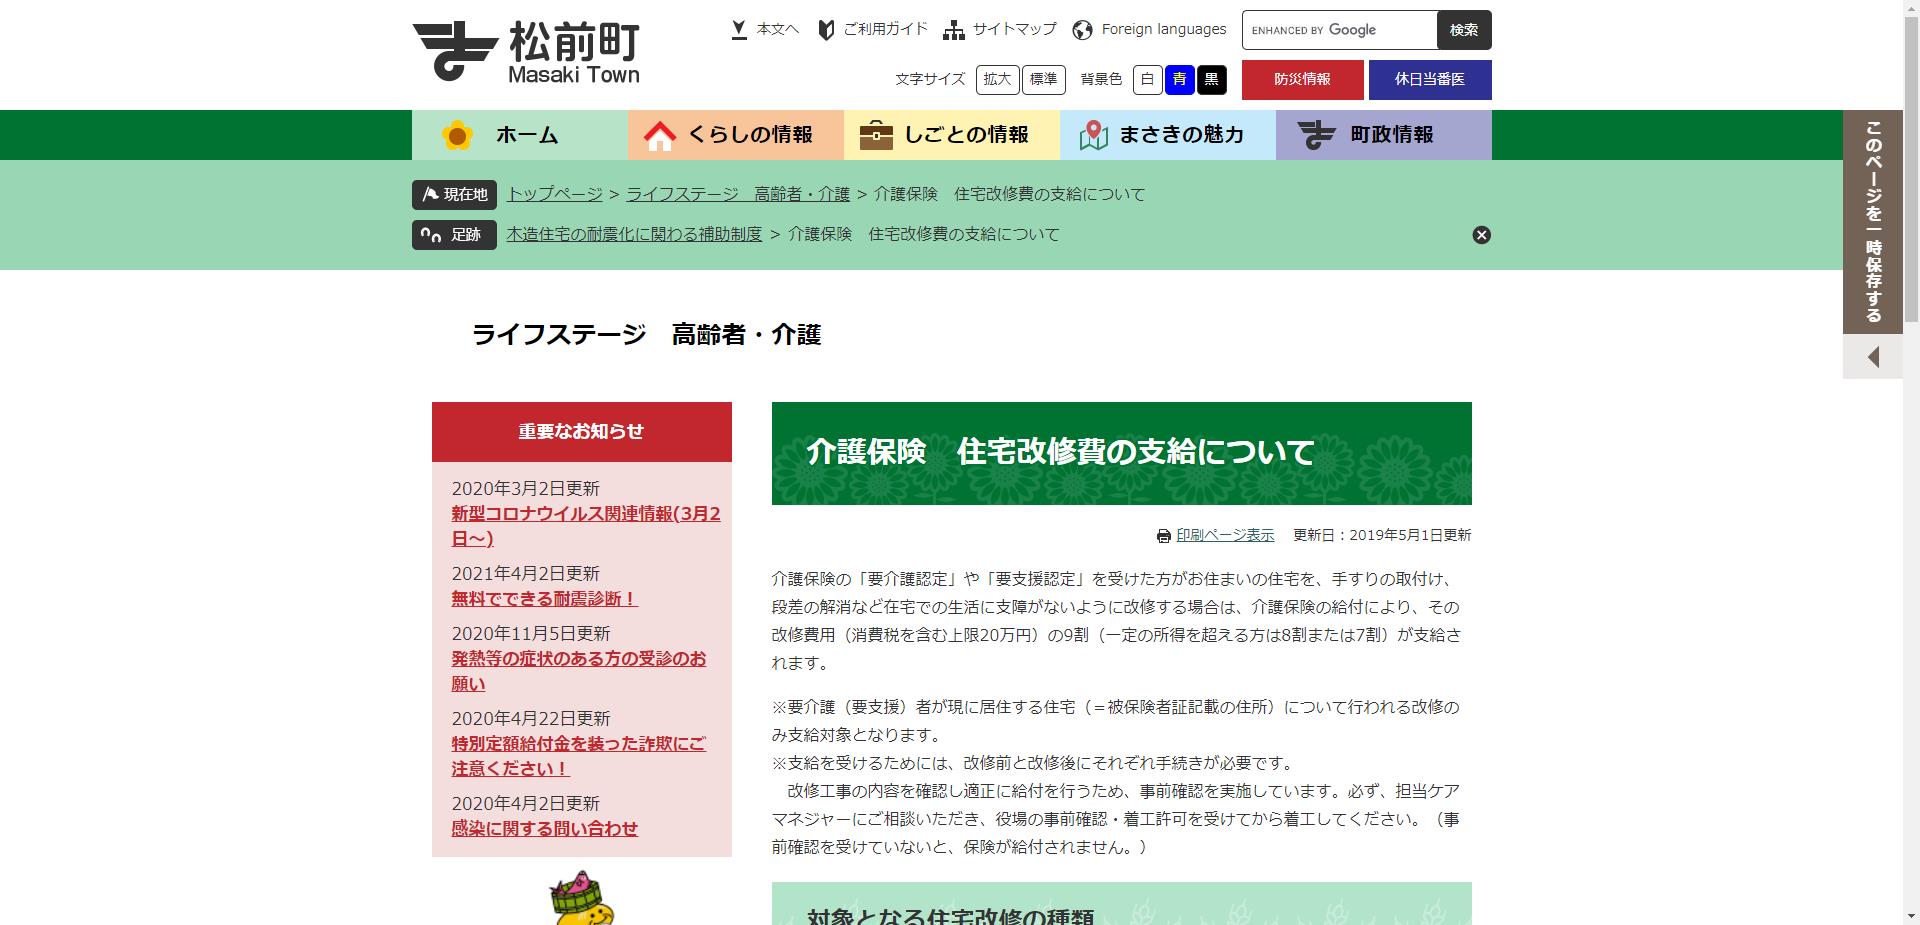The width and height of the screenshot is (1920, 925).
Task: Focus the Google search input field
Action: click(1340, 30)
